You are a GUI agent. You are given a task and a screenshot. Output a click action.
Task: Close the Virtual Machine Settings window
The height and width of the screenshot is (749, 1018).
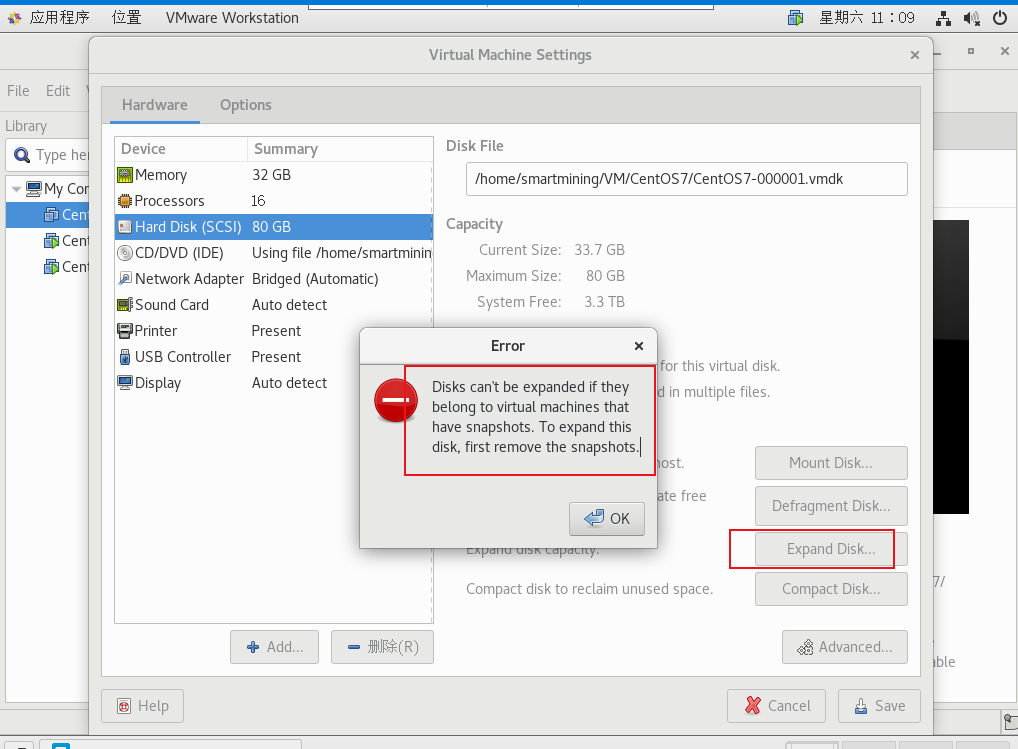(x=915, y=55)
